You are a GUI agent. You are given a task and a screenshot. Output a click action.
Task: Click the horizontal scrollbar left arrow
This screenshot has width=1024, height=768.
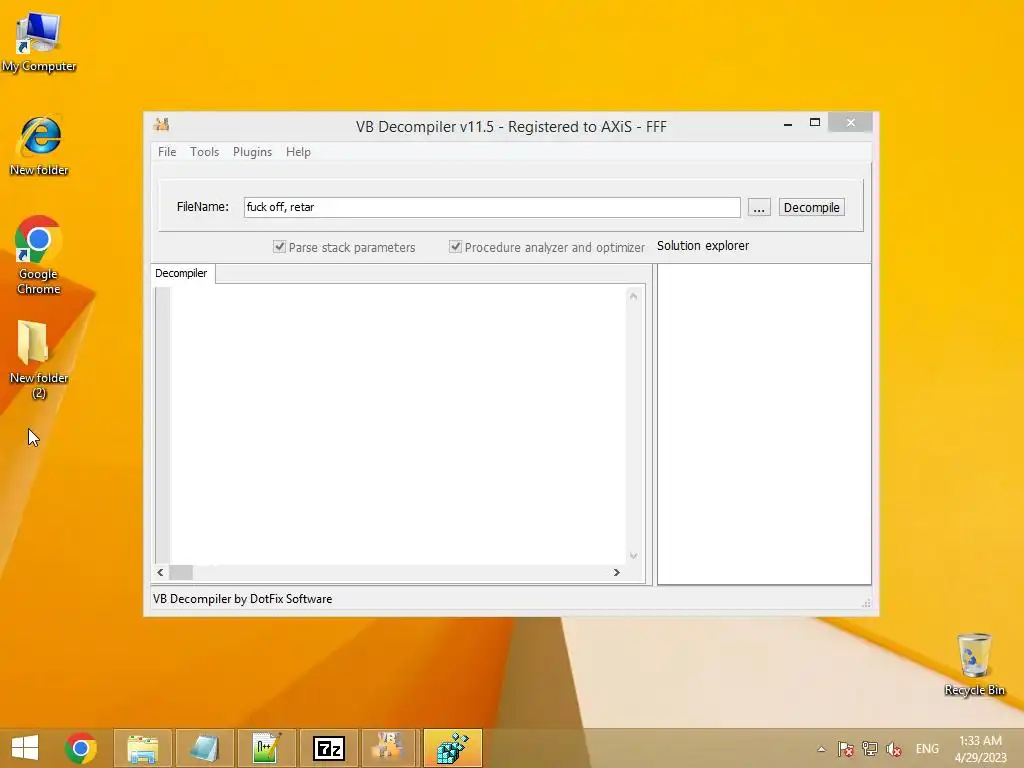(161, 572)
